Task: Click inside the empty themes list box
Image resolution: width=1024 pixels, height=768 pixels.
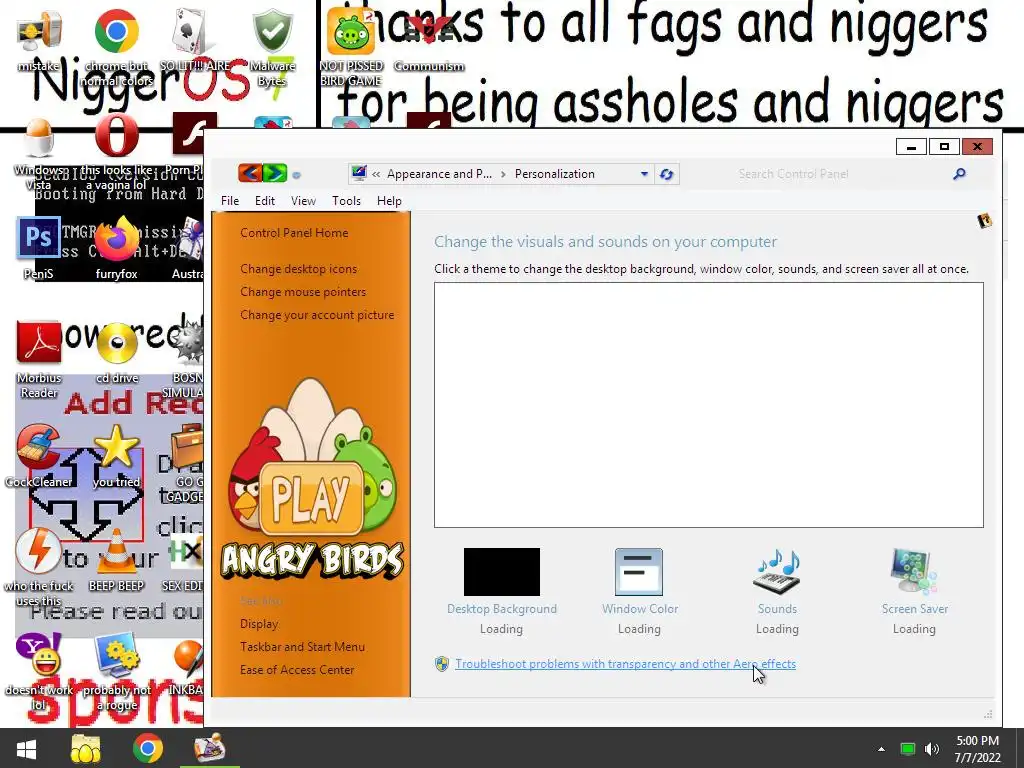Action: pos(709,405)
